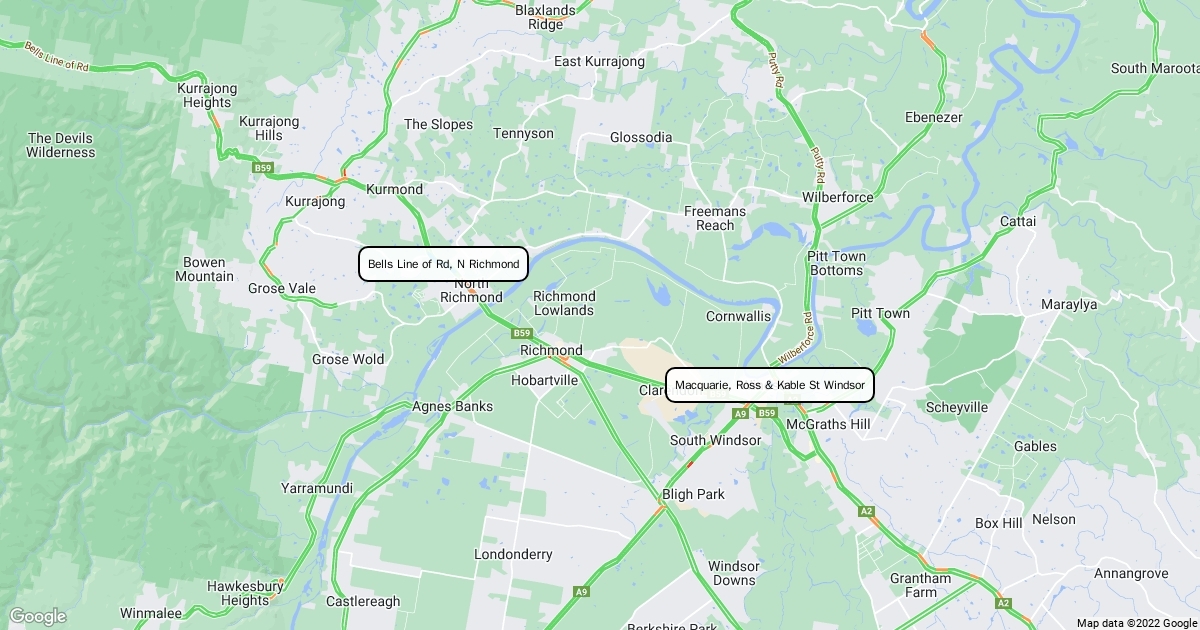Select the Wilberforce place label
The image size is (1200, 630).
coord(837,197)
